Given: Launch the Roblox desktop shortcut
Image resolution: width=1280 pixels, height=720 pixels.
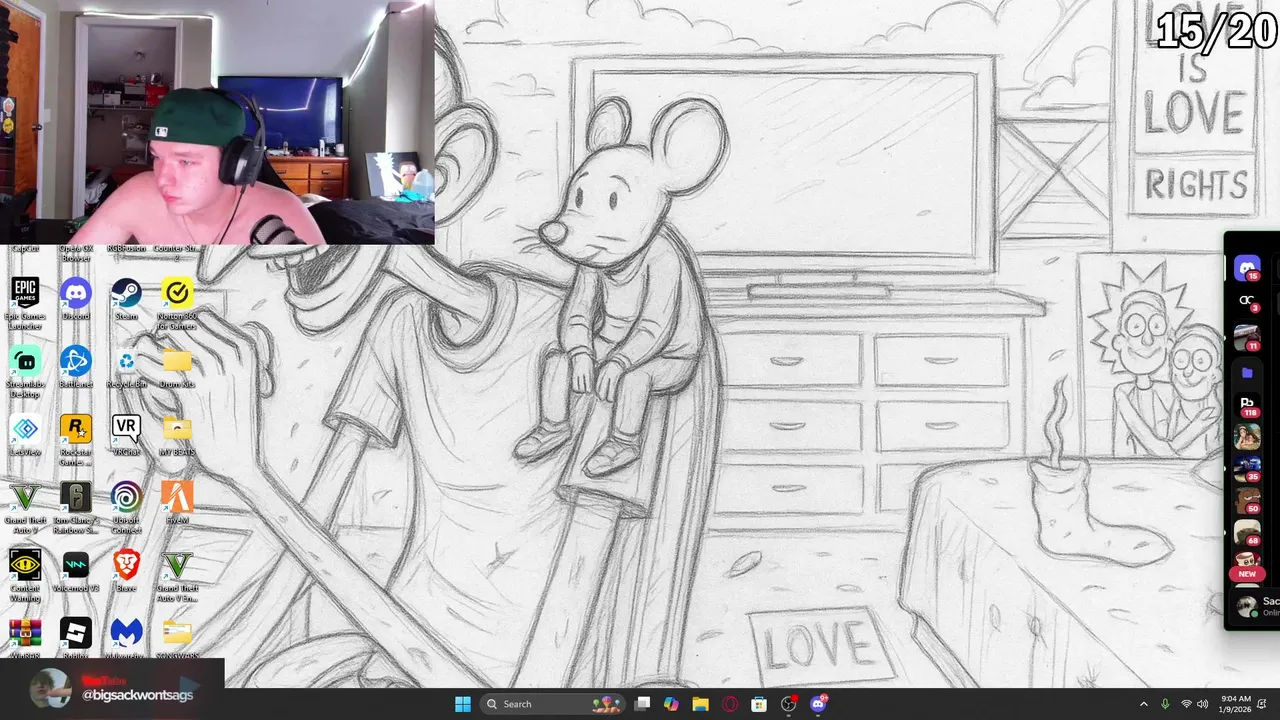Looking at the screenshot, I should tap(76, 638).
